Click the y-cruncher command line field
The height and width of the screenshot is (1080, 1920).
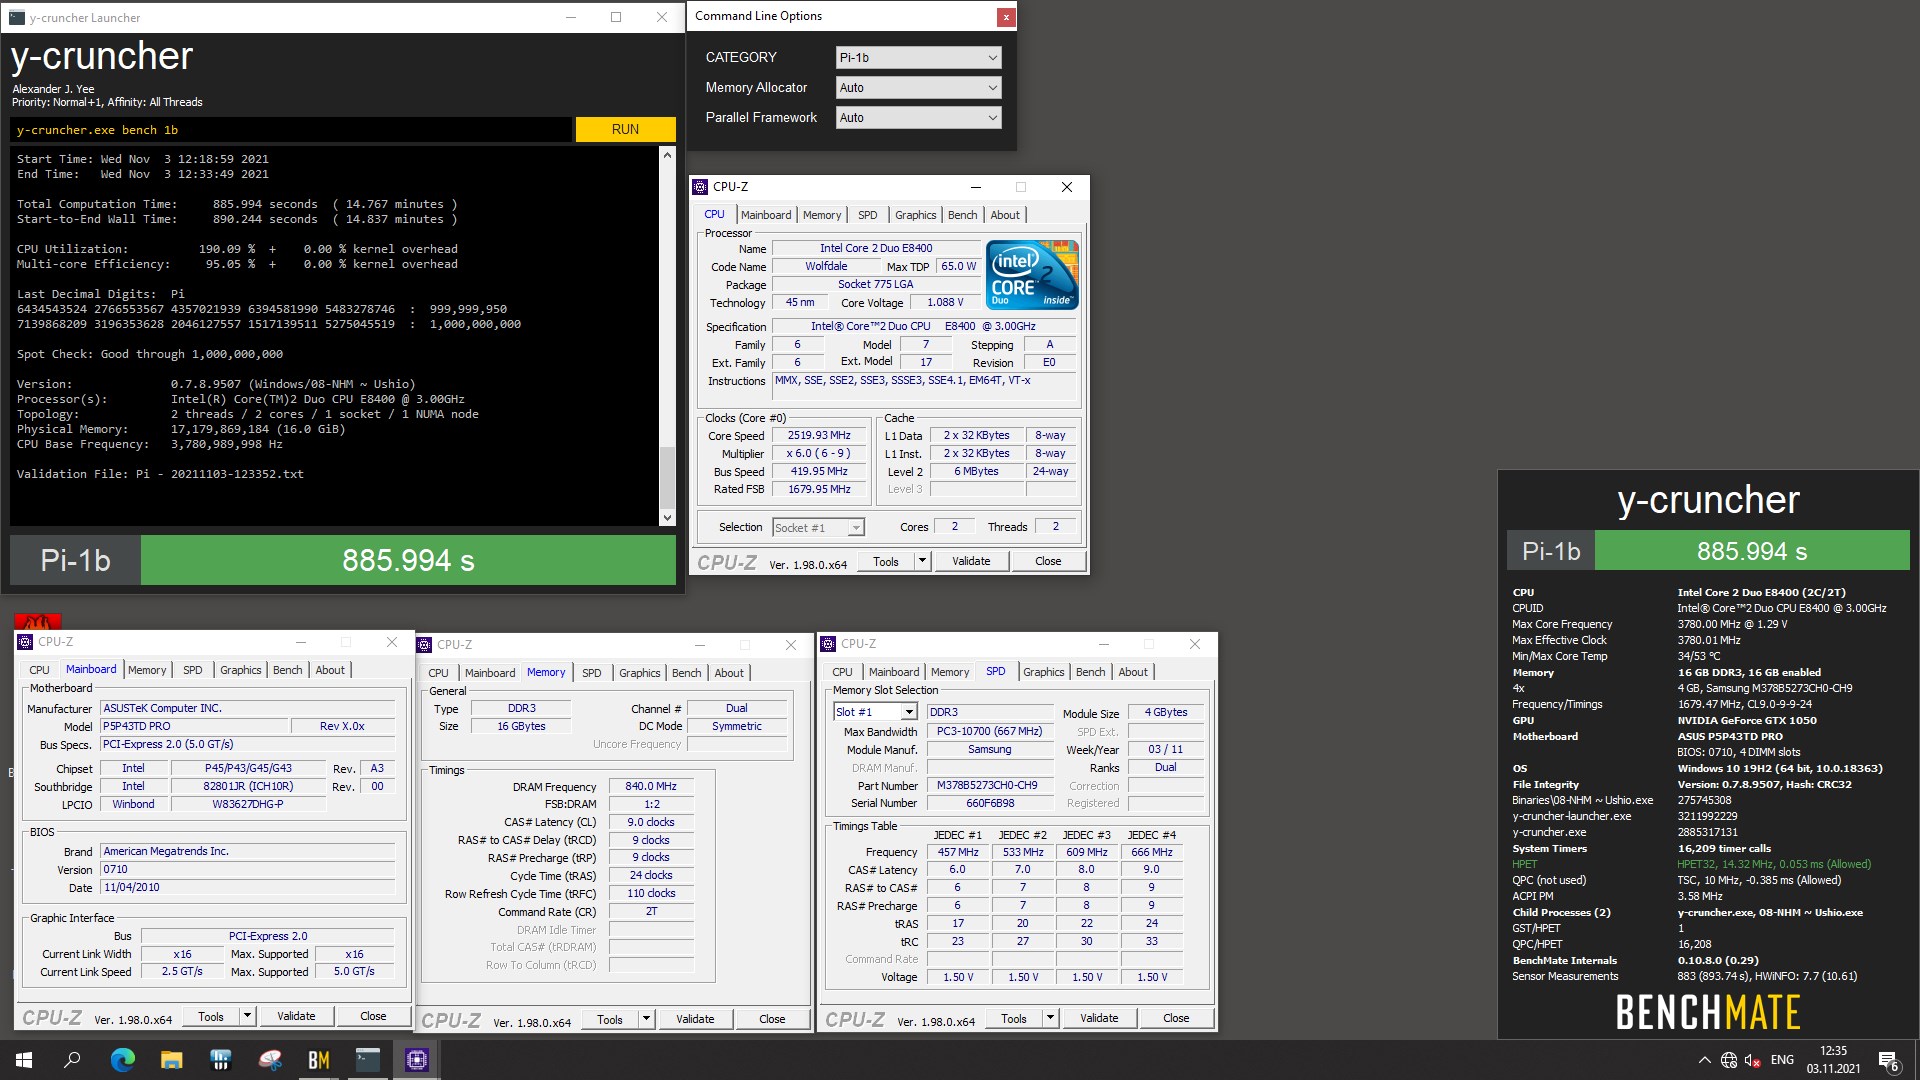[x=292, y=130]
